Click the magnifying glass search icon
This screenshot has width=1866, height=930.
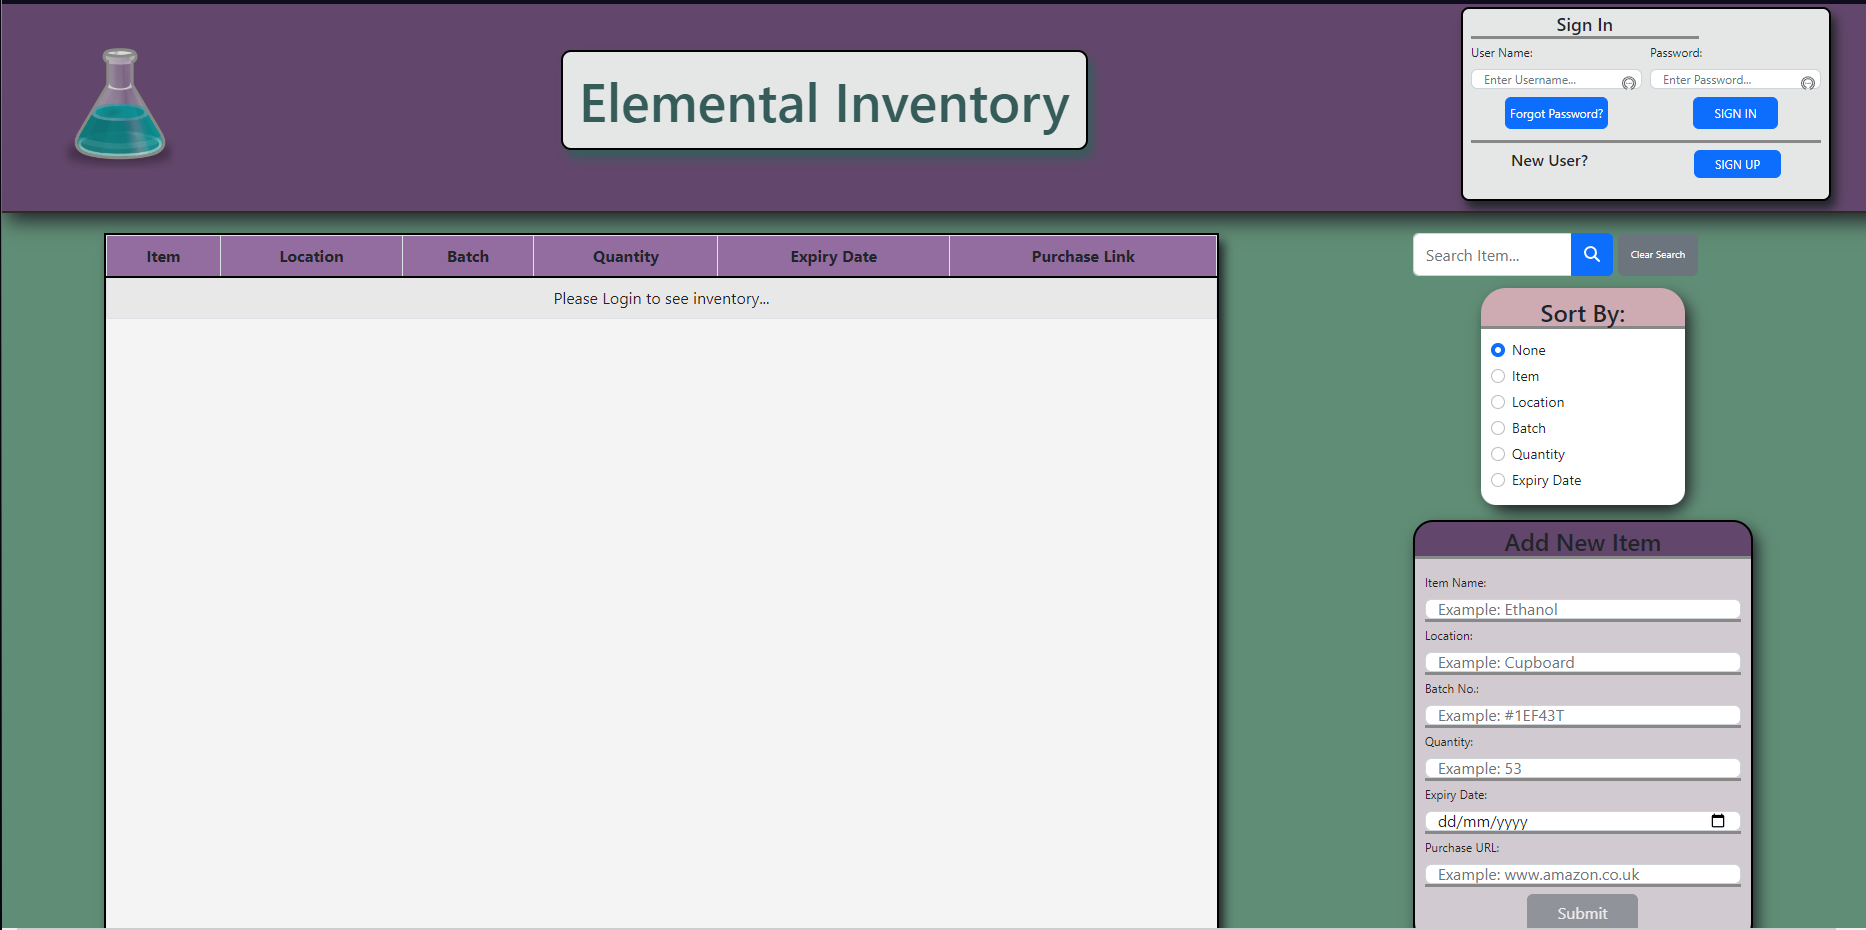tap(1591, 255)
